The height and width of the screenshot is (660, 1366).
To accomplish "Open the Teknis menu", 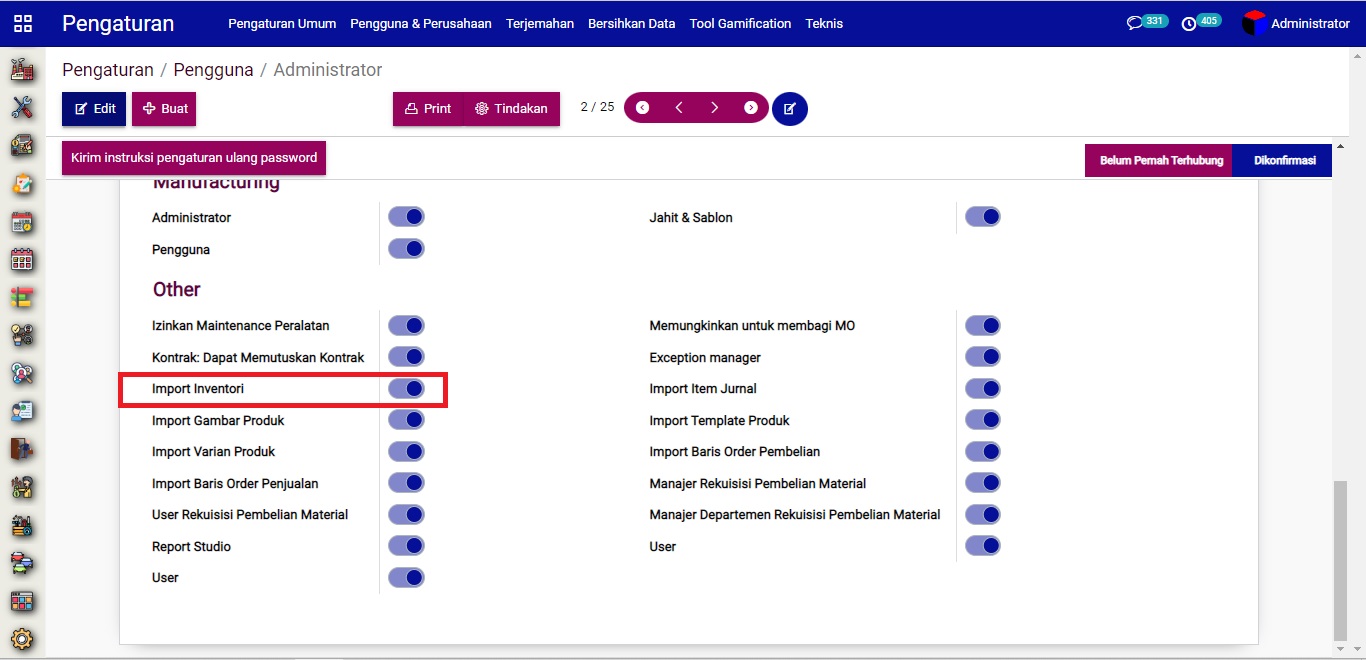I will click(824, 23).
